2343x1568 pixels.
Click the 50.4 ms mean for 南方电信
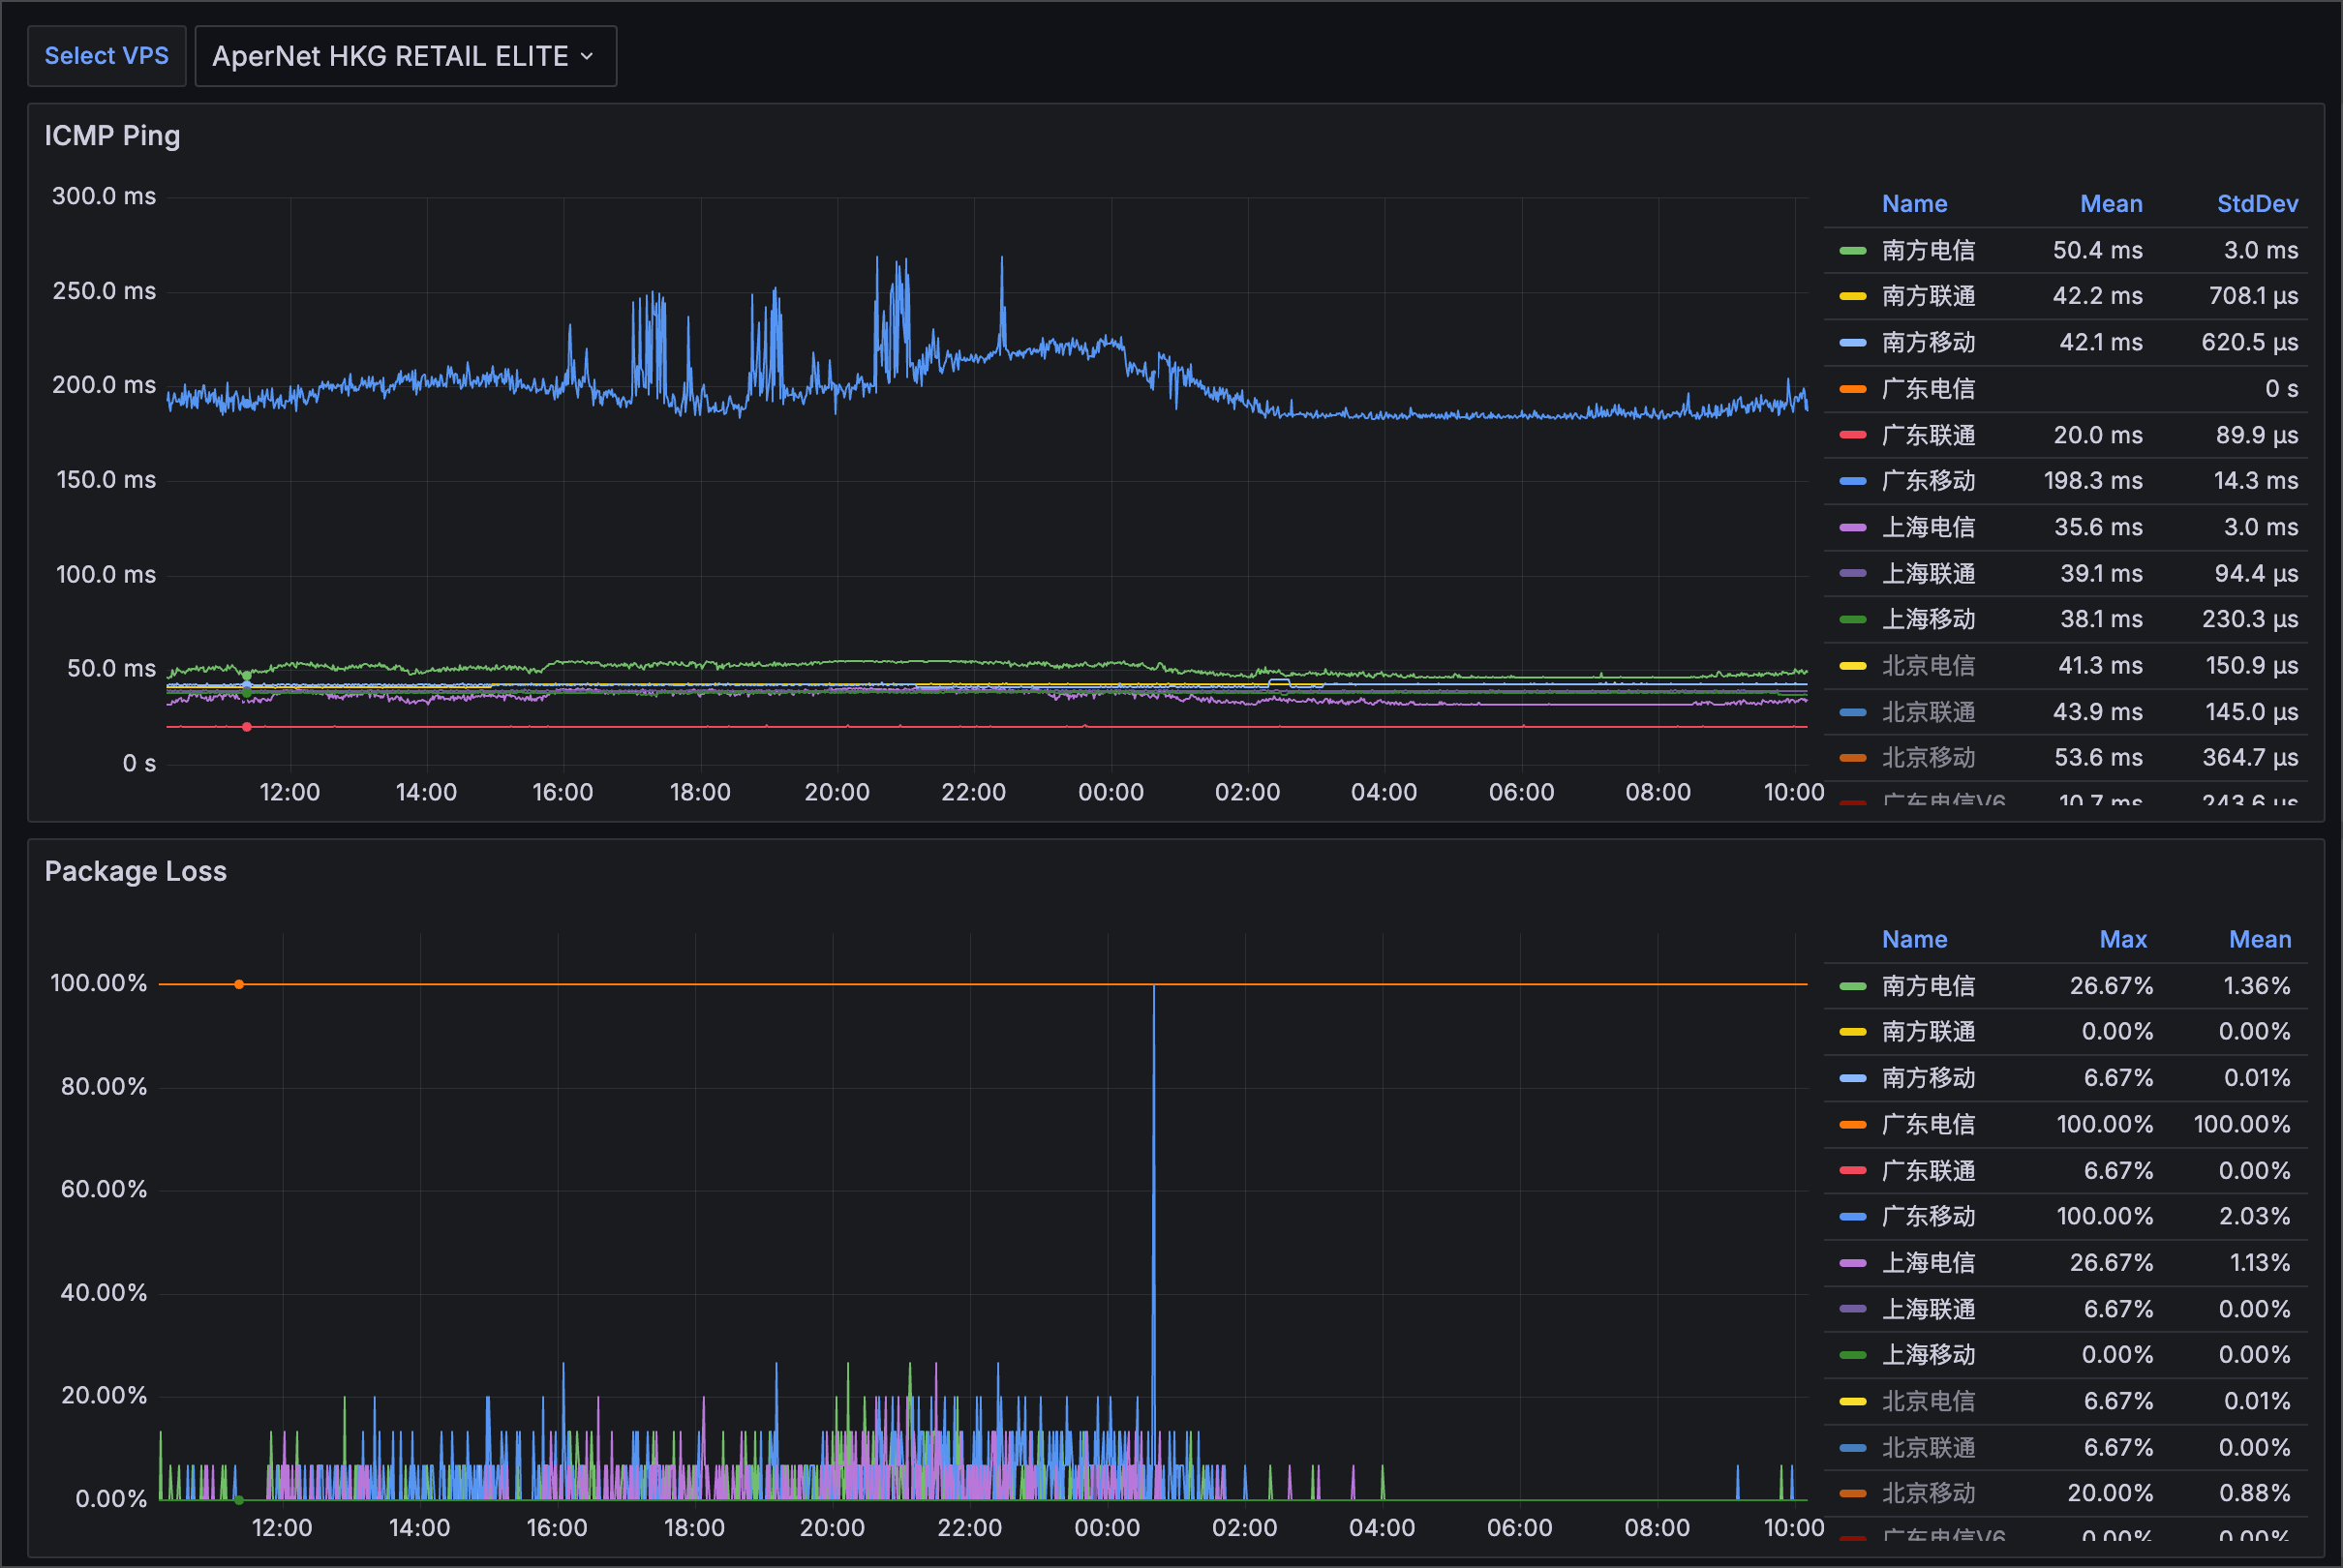2097,250
